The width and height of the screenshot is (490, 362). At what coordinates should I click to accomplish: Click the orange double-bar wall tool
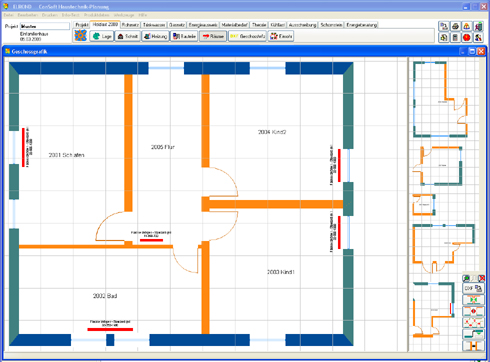(473, 346)
